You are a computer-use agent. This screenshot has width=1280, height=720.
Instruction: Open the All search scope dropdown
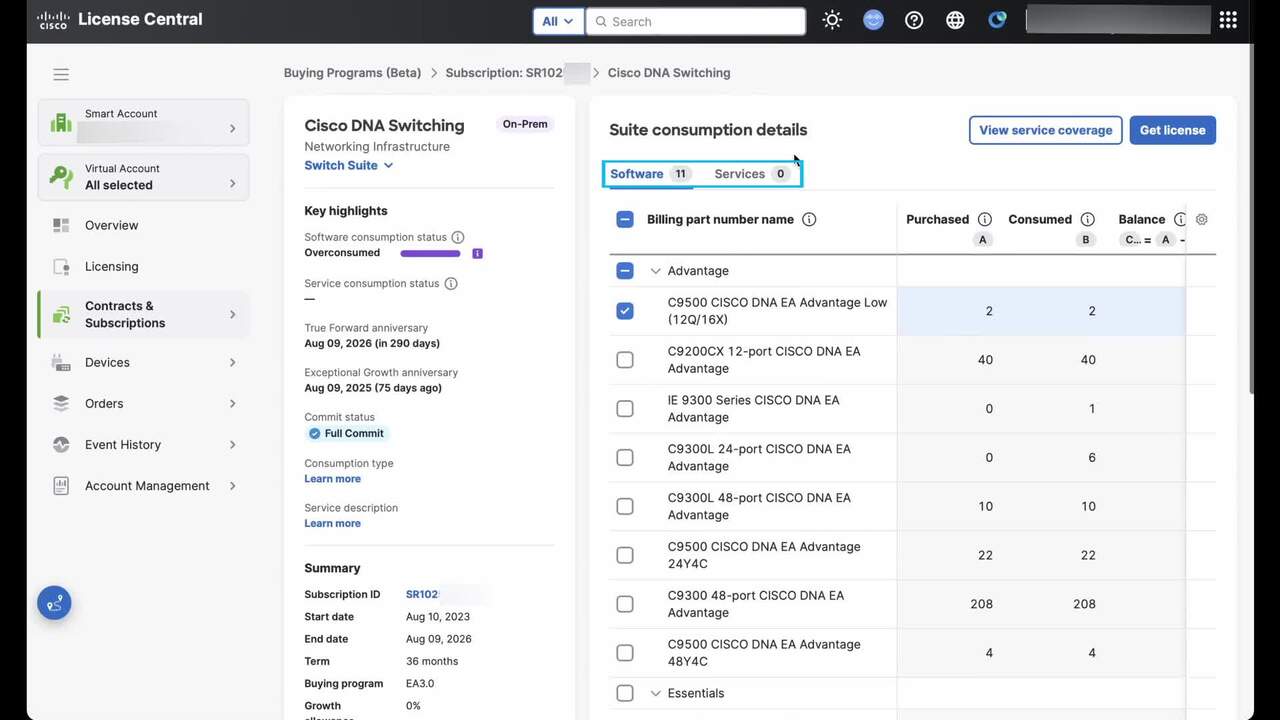point(558,21)
